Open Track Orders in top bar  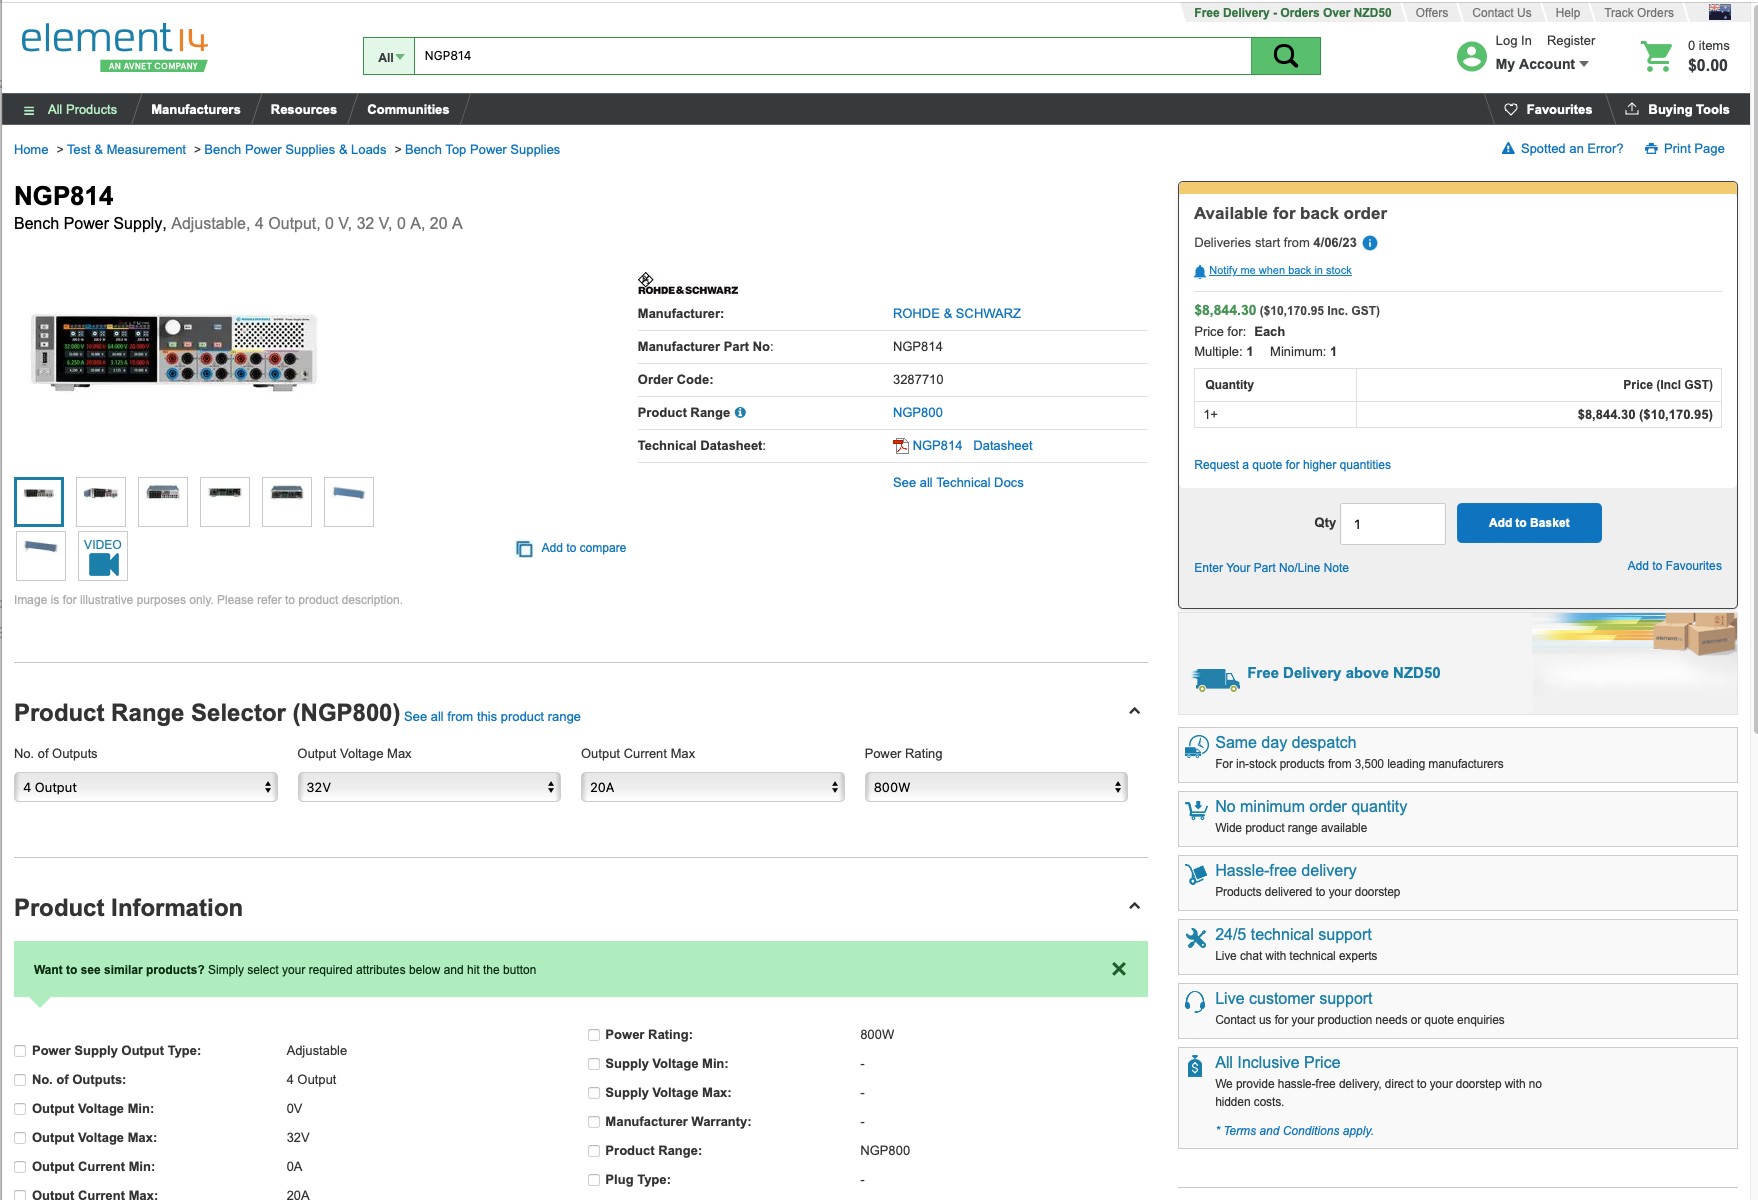point(1638,13)
